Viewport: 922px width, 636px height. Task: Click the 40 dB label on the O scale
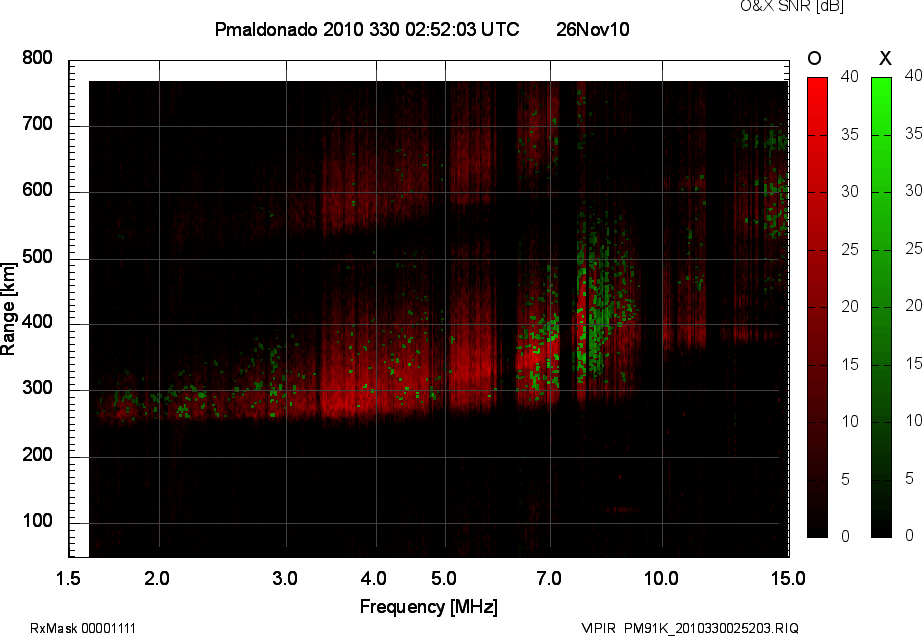click(x=850, y=76)
